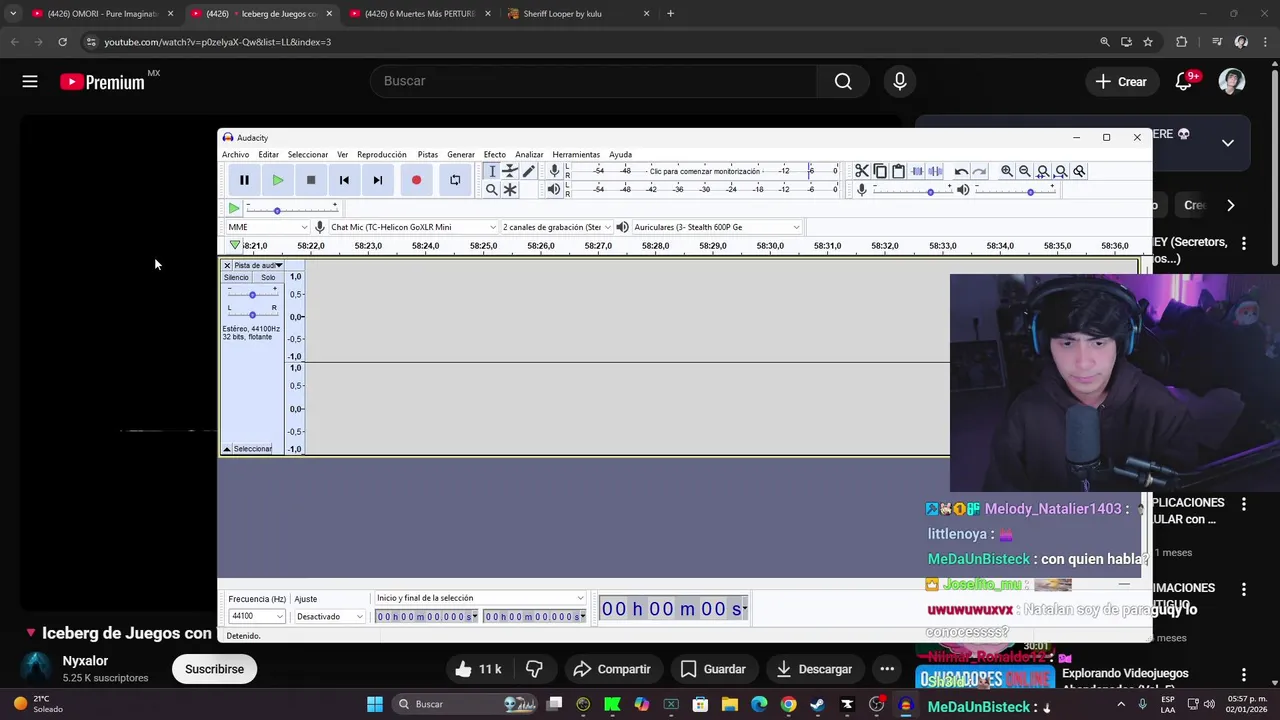Click the recording meter microphone icon

(554, 171)
